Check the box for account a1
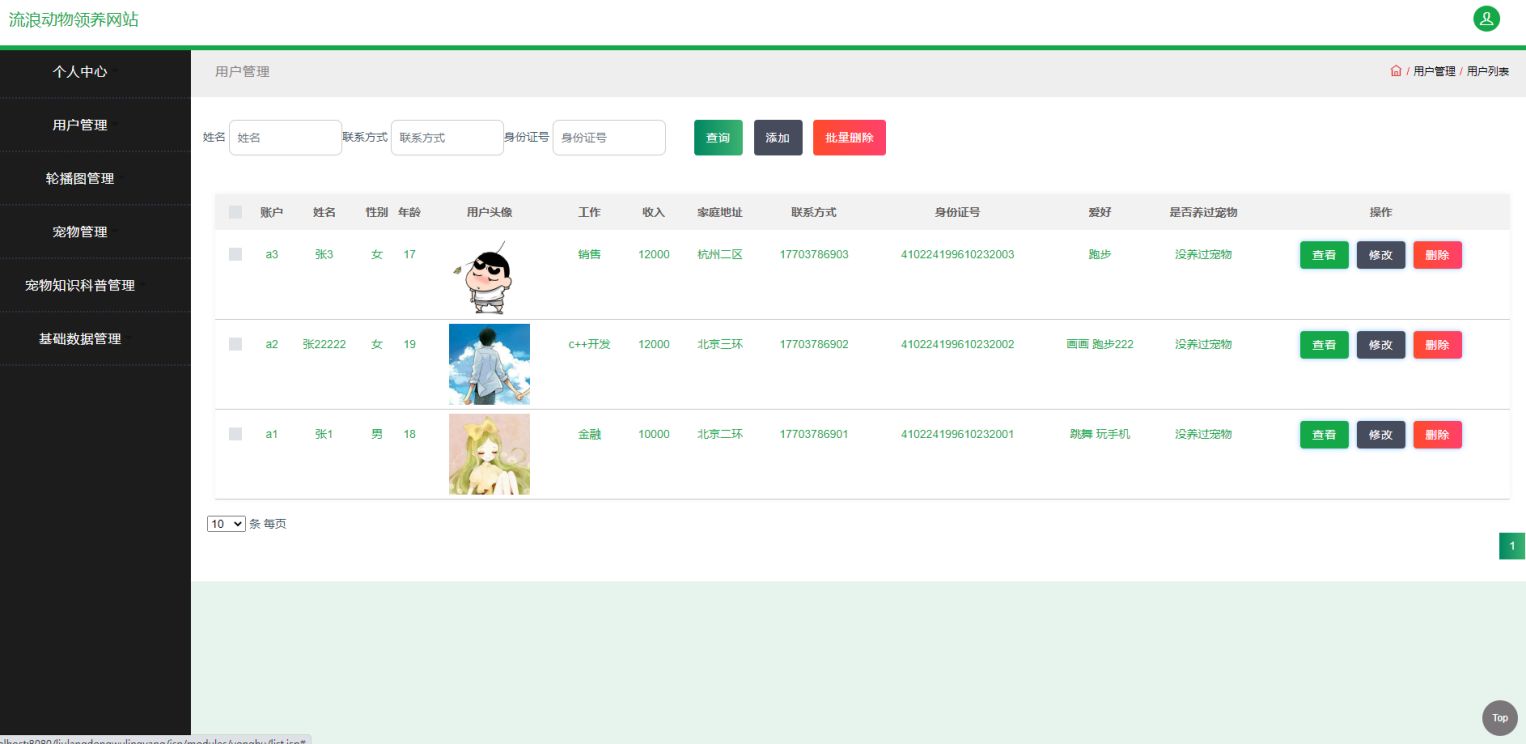 pyautogui.click(x=235, y=434)
